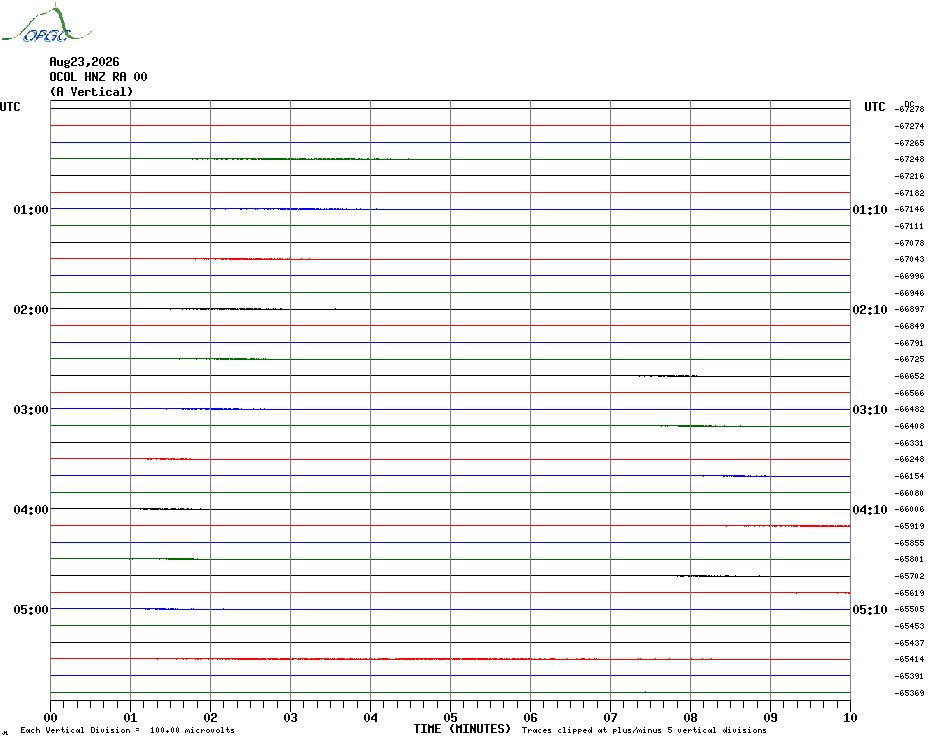Click the 07 minute tick label
The image size is (930, 744).
[x=611, y=717]
